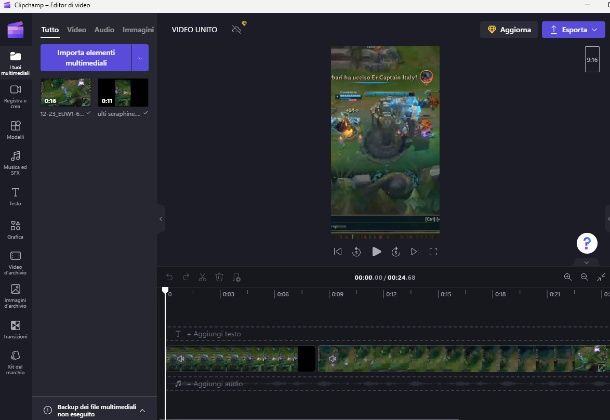Open the Clipchamp home logo
Image resolution: width=610 pixels, height=420 pixels.
[16, 30]
